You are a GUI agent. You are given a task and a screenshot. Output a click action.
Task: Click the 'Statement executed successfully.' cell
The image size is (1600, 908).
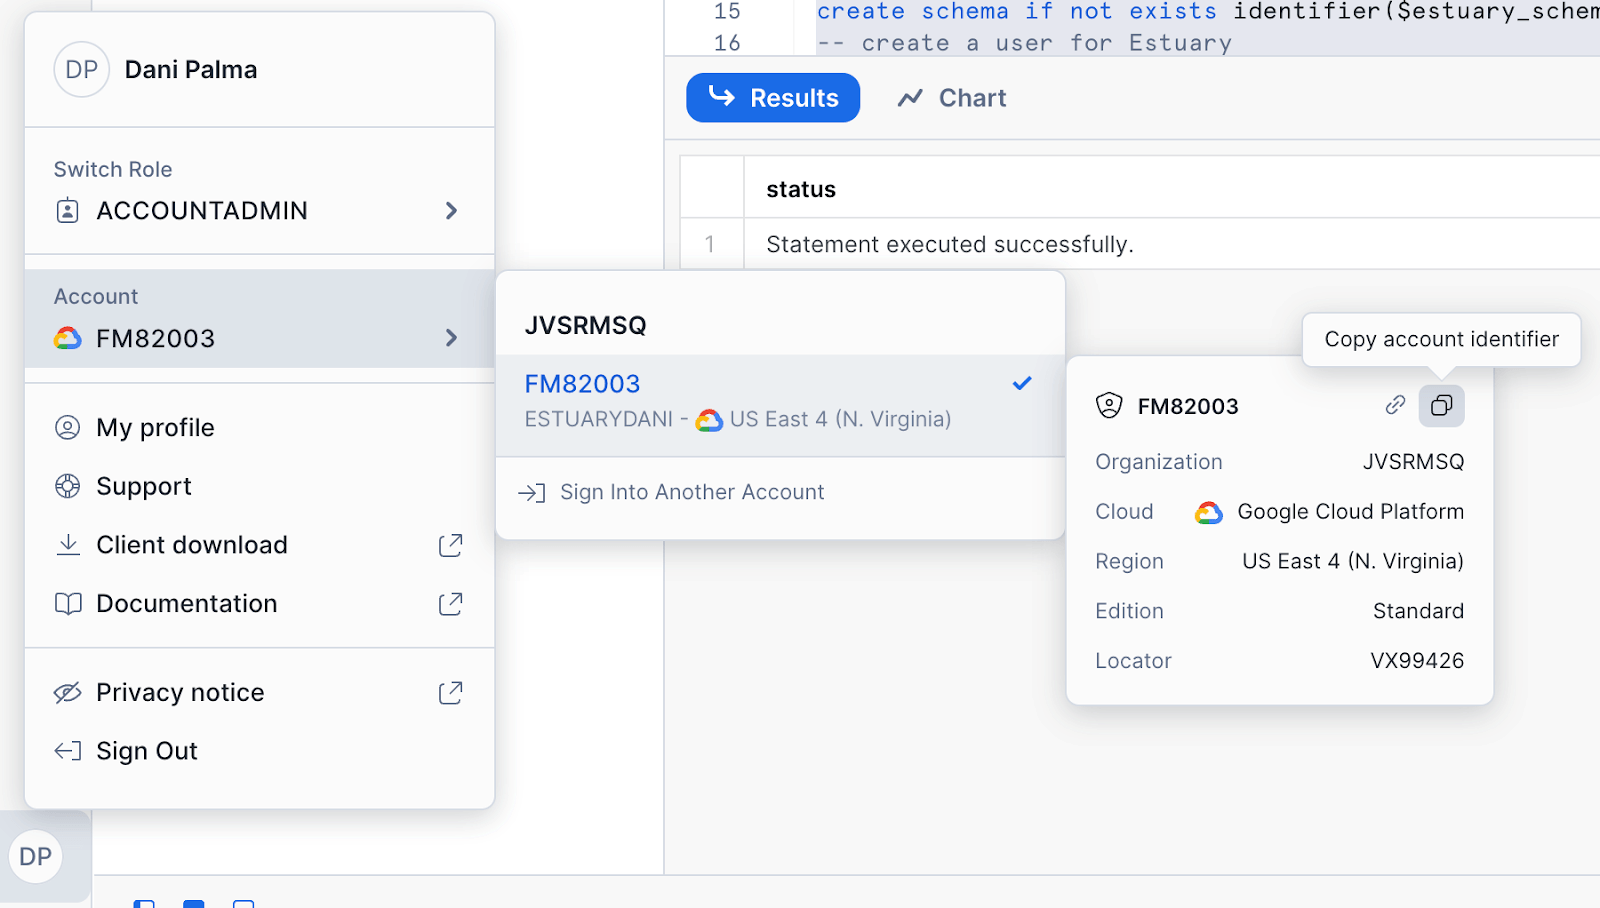pyautogui.click(x=950, y=244)
